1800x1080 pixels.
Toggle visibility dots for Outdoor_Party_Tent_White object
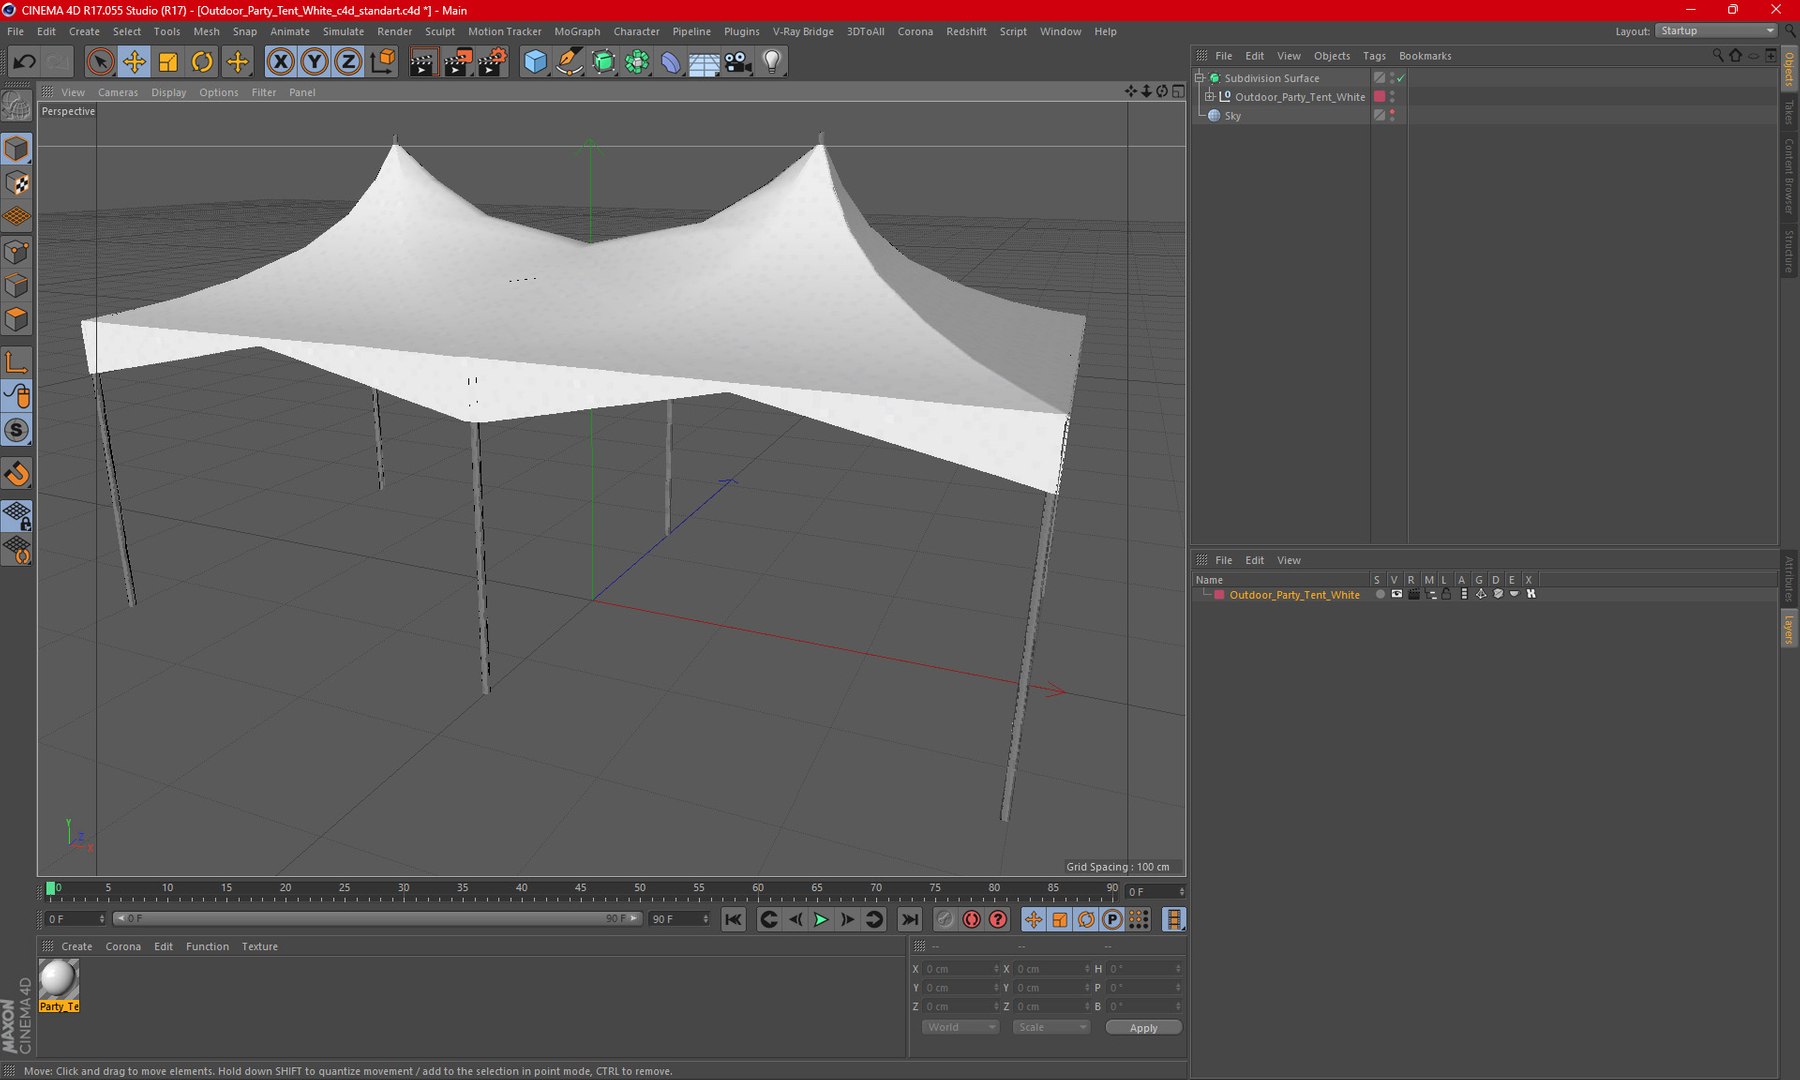(x=1392, y=97)
